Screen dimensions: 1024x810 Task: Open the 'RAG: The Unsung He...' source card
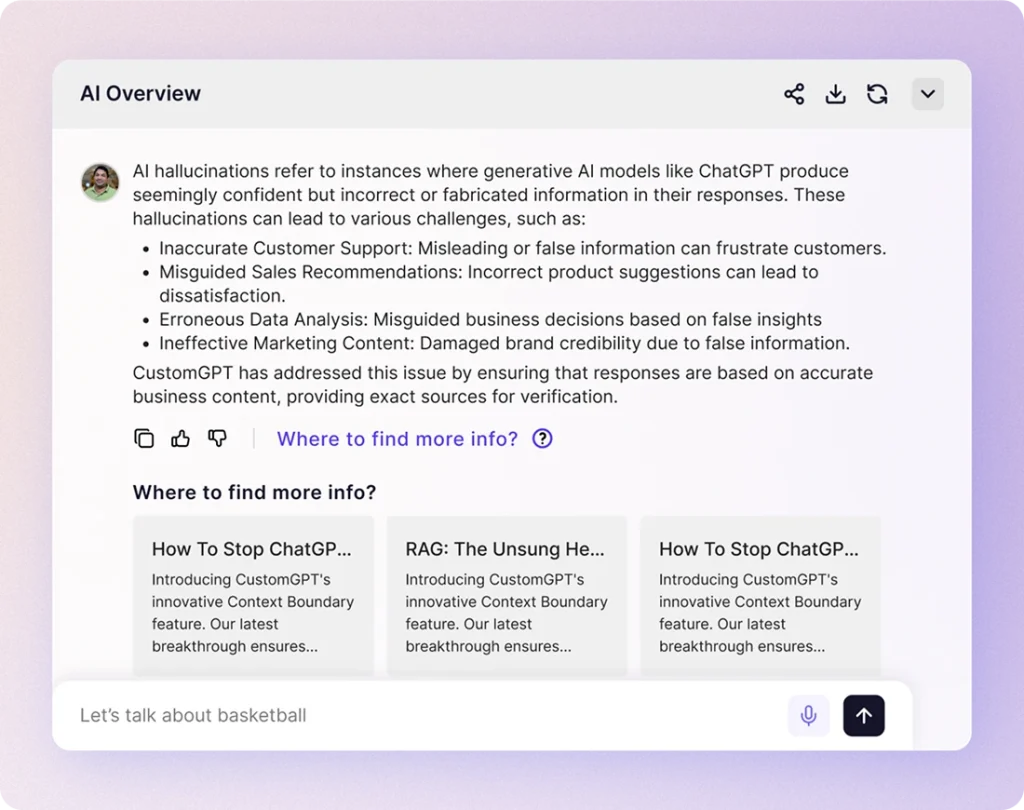click(x=507, y=596)
